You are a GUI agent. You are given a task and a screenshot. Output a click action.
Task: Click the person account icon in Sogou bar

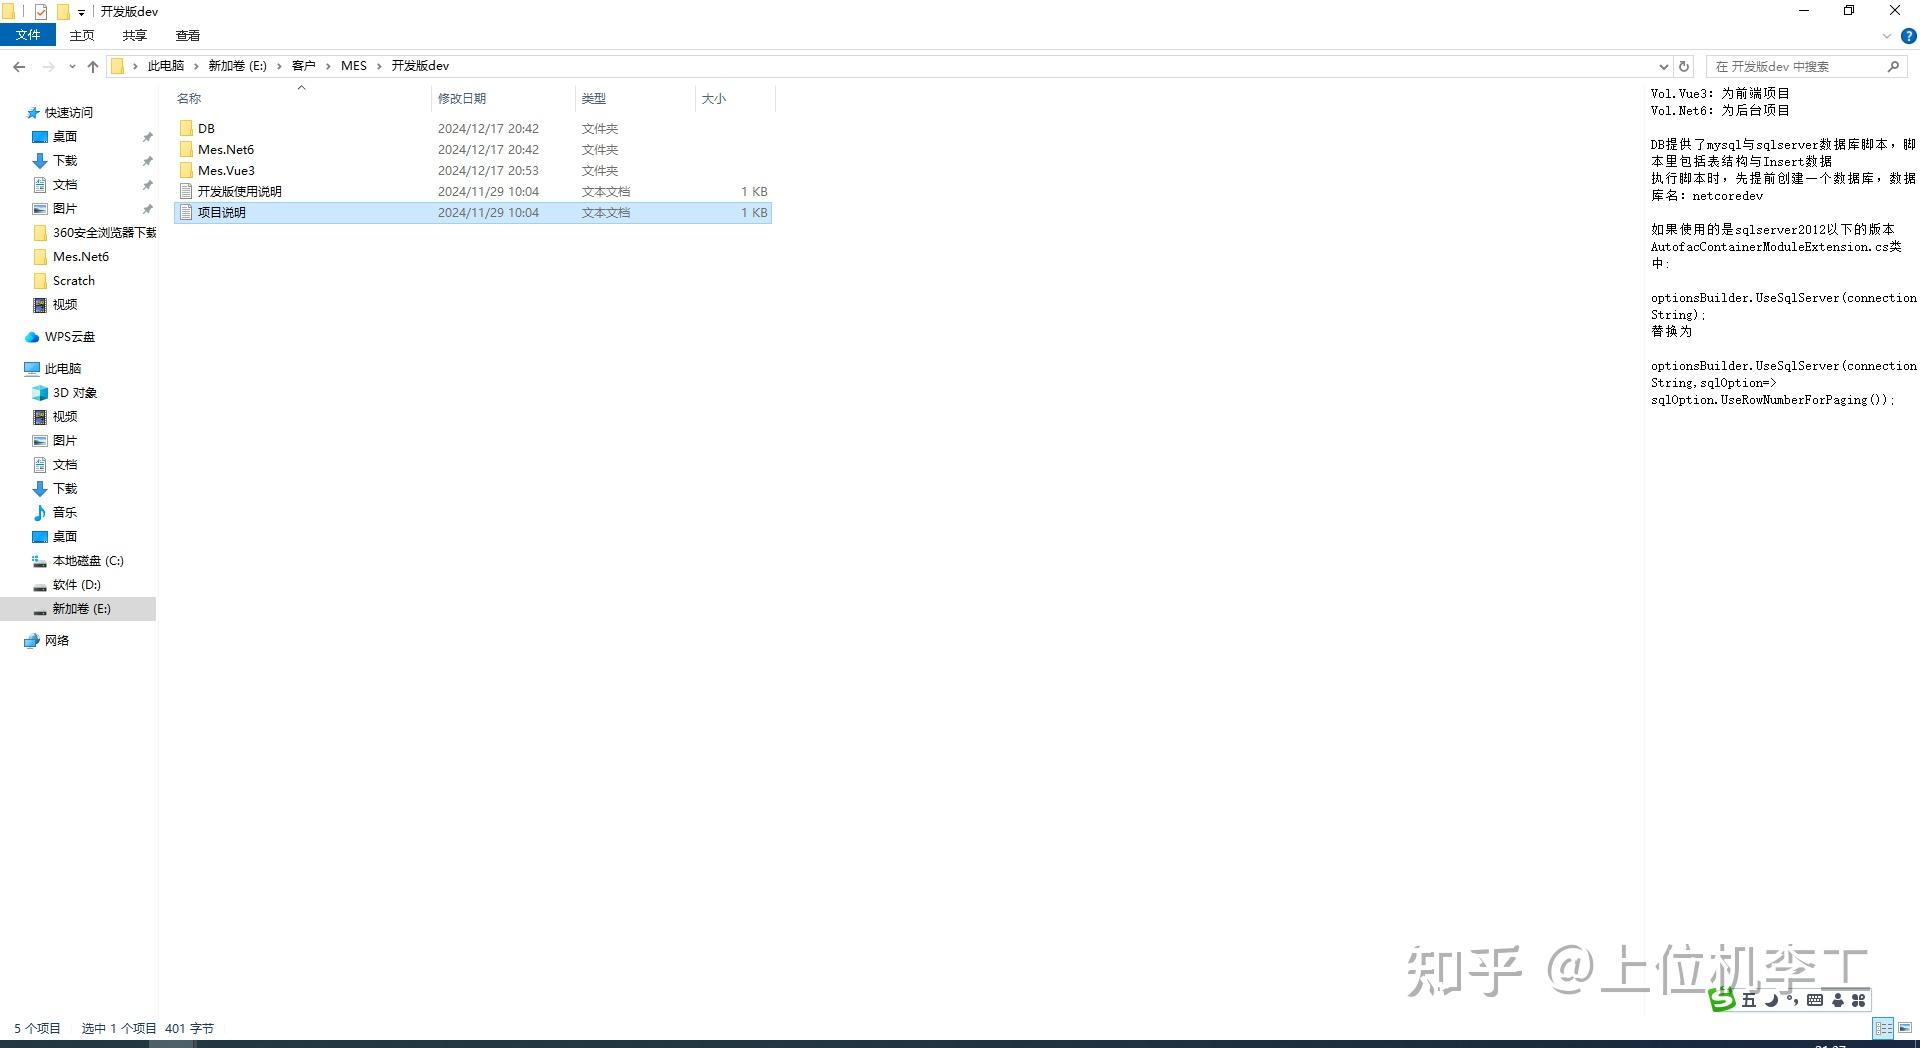pyautogui.click(x=1838, y=1000)
